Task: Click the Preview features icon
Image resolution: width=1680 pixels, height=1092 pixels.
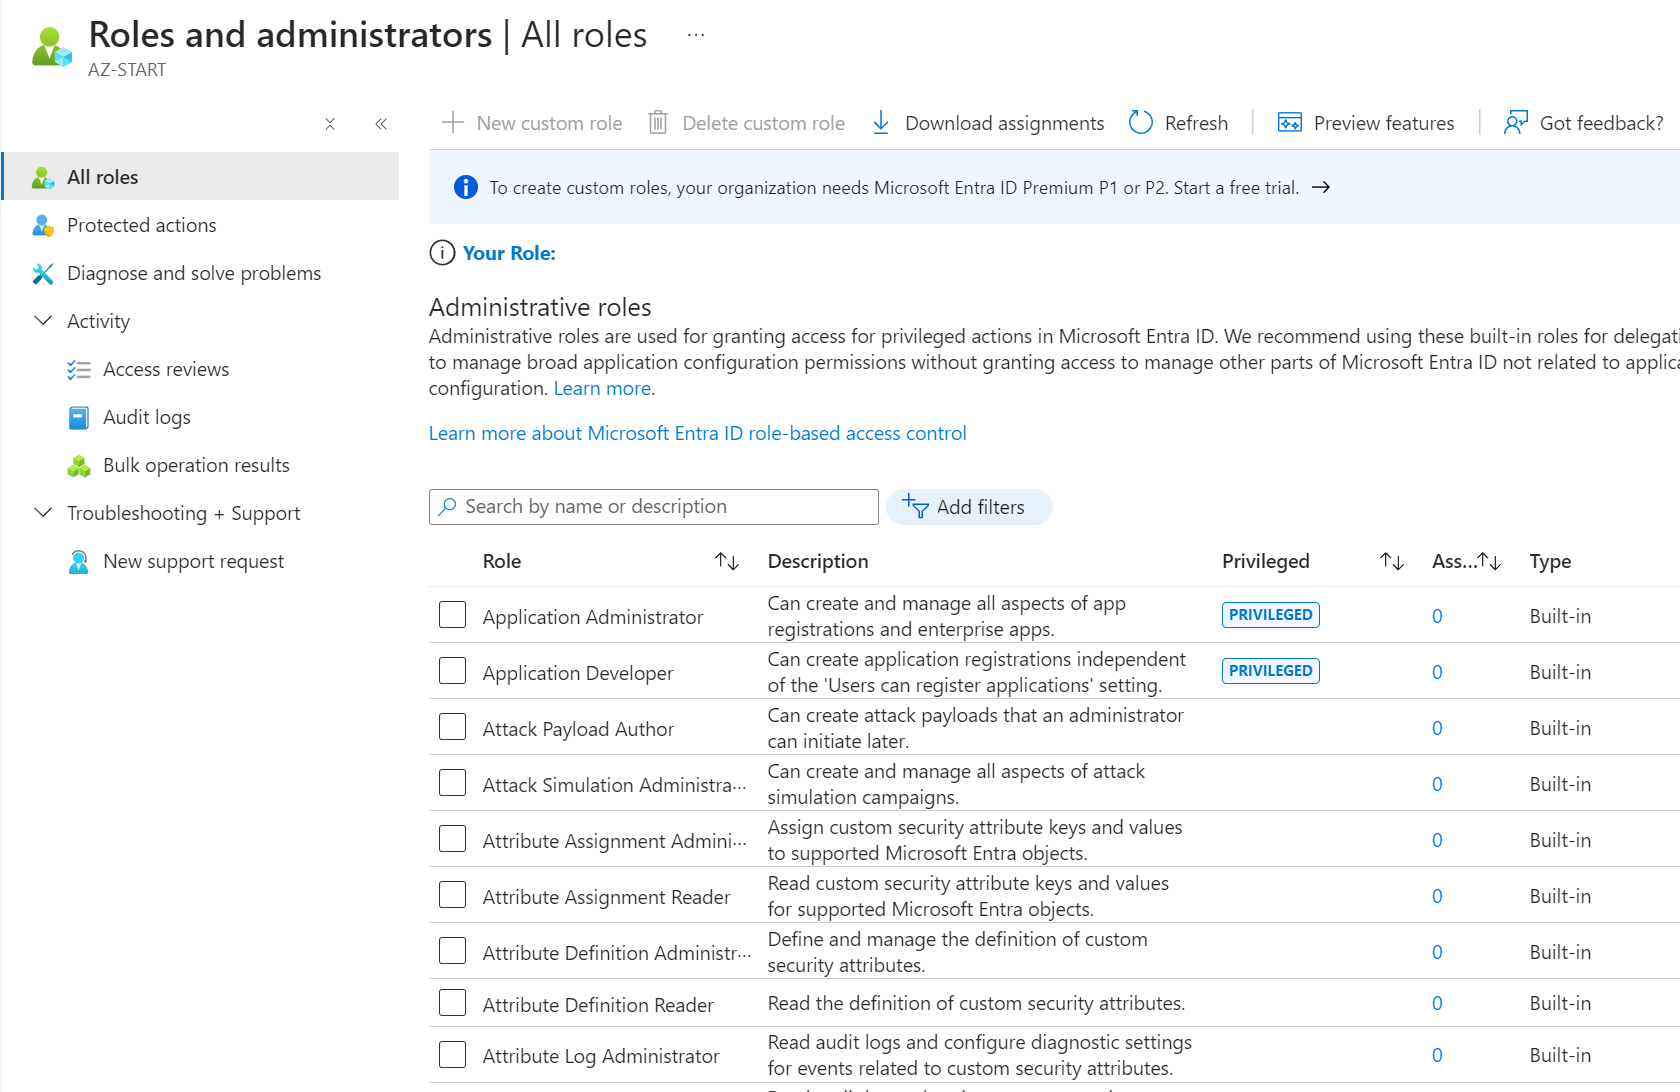Action: 1290,122
